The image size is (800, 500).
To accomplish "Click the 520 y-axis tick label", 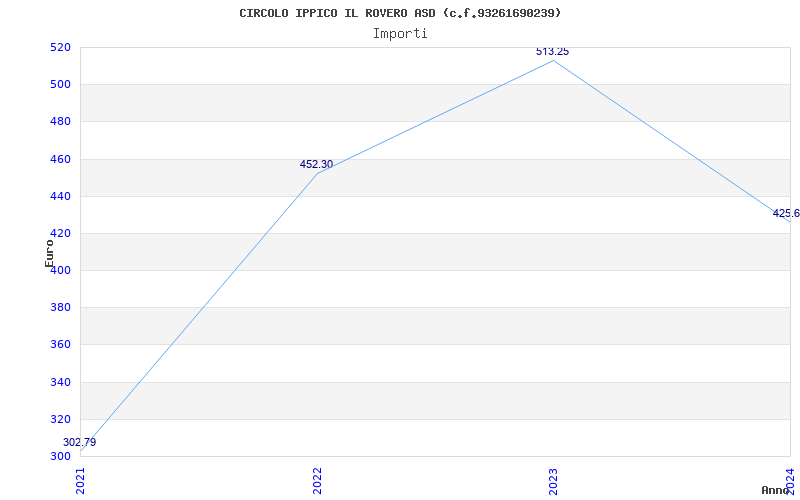I will pos(59,47).
